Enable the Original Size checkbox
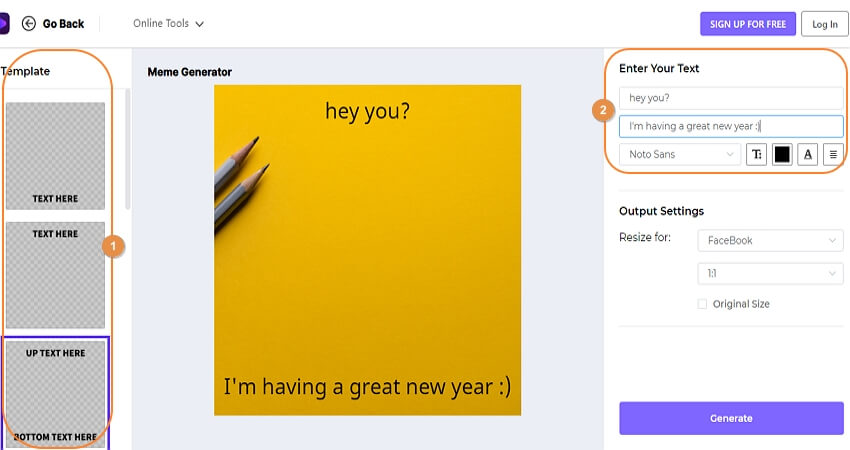Image resolution: width=850 pixels, height=450 pixels. (x=702, y=304)
